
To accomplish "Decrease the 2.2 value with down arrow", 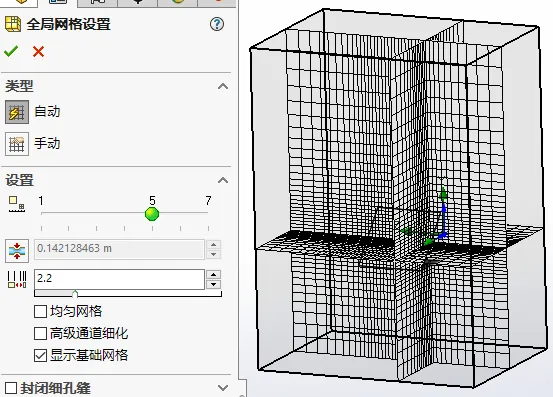I will (x=213, y=285).
